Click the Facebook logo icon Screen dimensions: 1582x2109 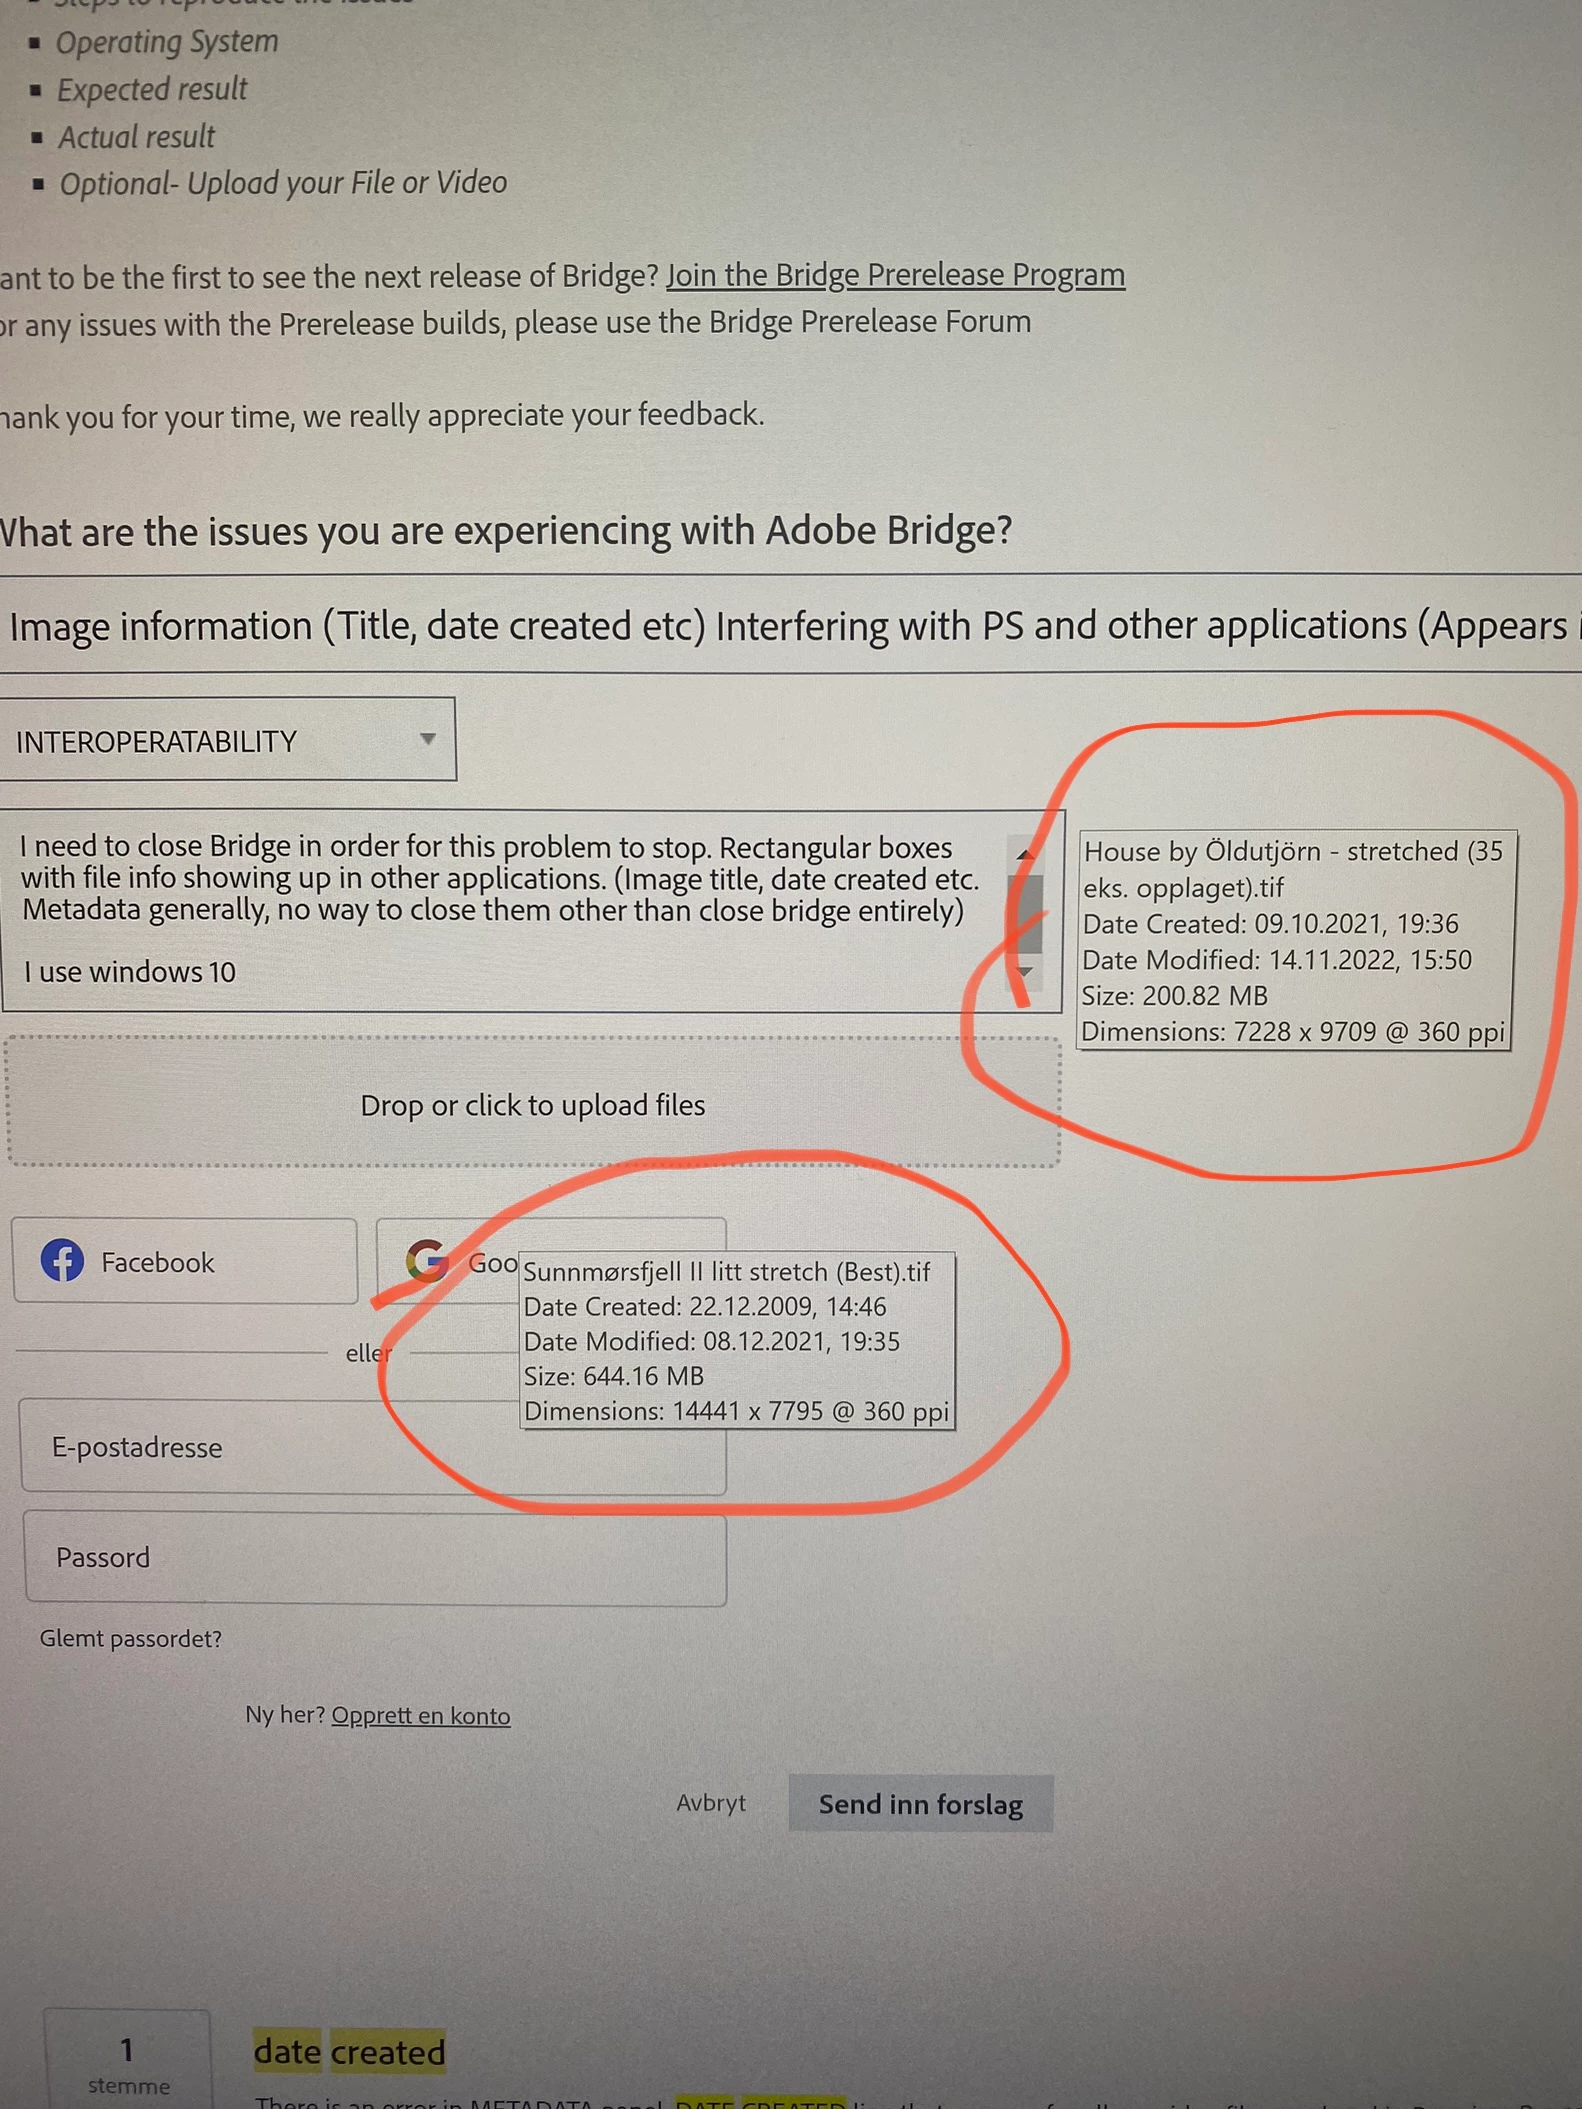(62, 1261)
